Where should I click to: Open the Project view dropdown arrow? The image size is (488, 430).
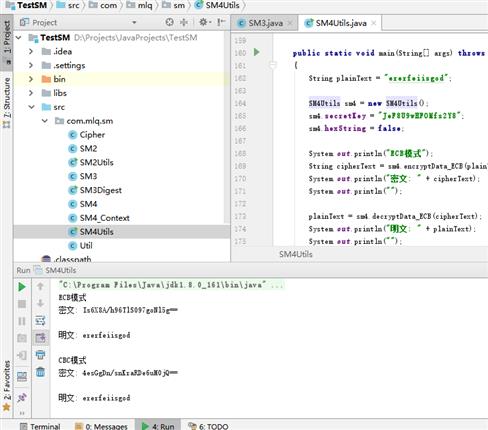pyautogui.click(x=134, y=23)
